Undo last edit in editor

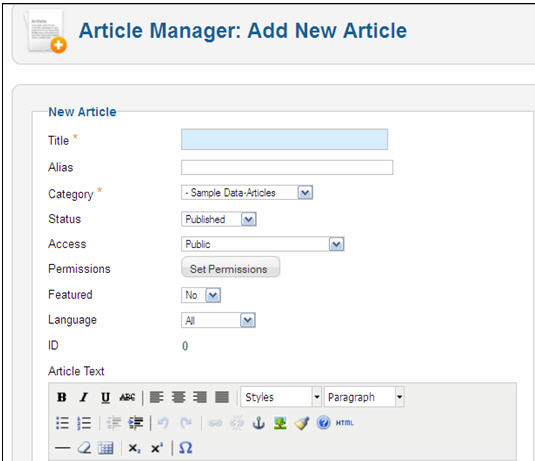click(x=163, y=423)
